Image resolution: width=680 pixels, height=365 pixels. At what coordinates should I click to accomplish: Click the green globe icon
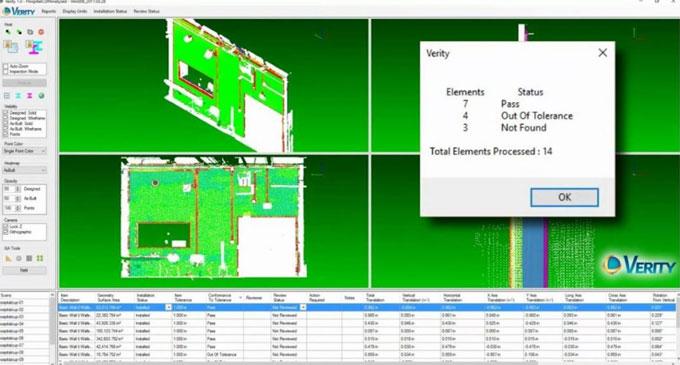(41, 95)
